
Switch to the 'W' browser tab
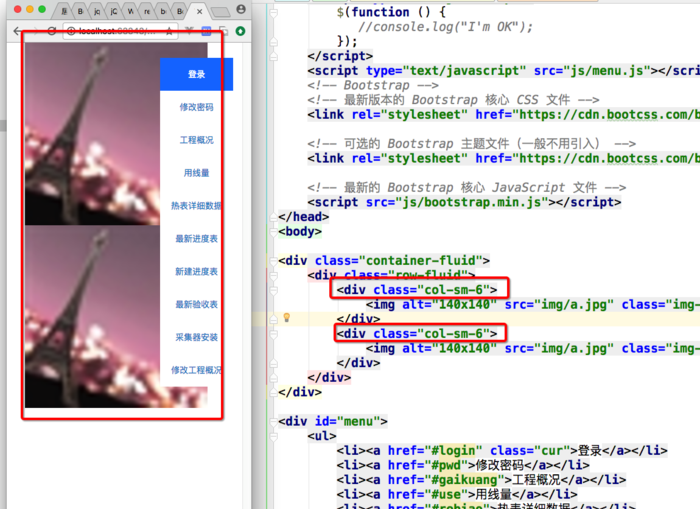[130, 11]
